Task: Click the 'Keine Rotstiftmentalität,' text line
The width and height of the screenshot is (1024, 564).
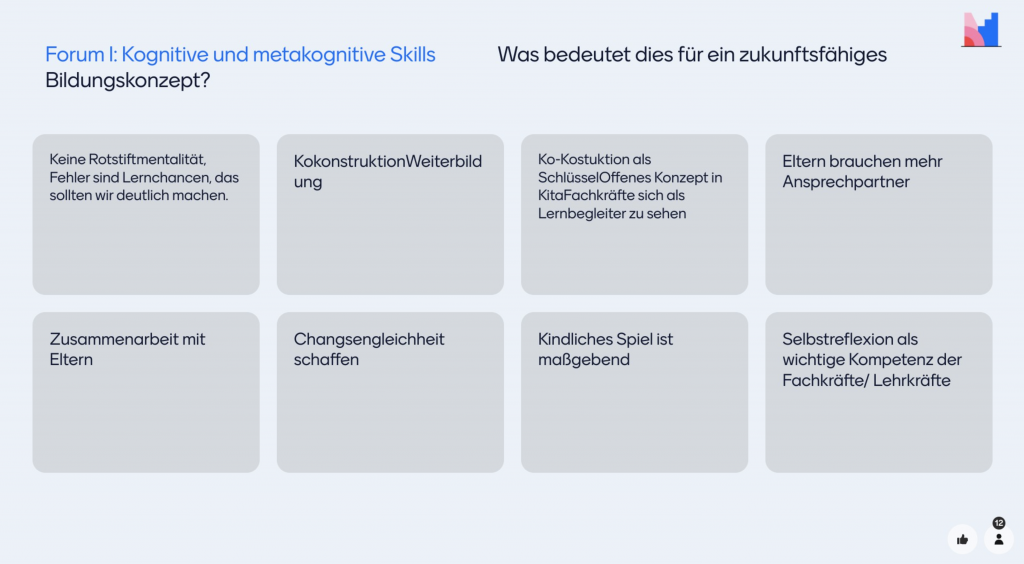Action: click(127, 160)
